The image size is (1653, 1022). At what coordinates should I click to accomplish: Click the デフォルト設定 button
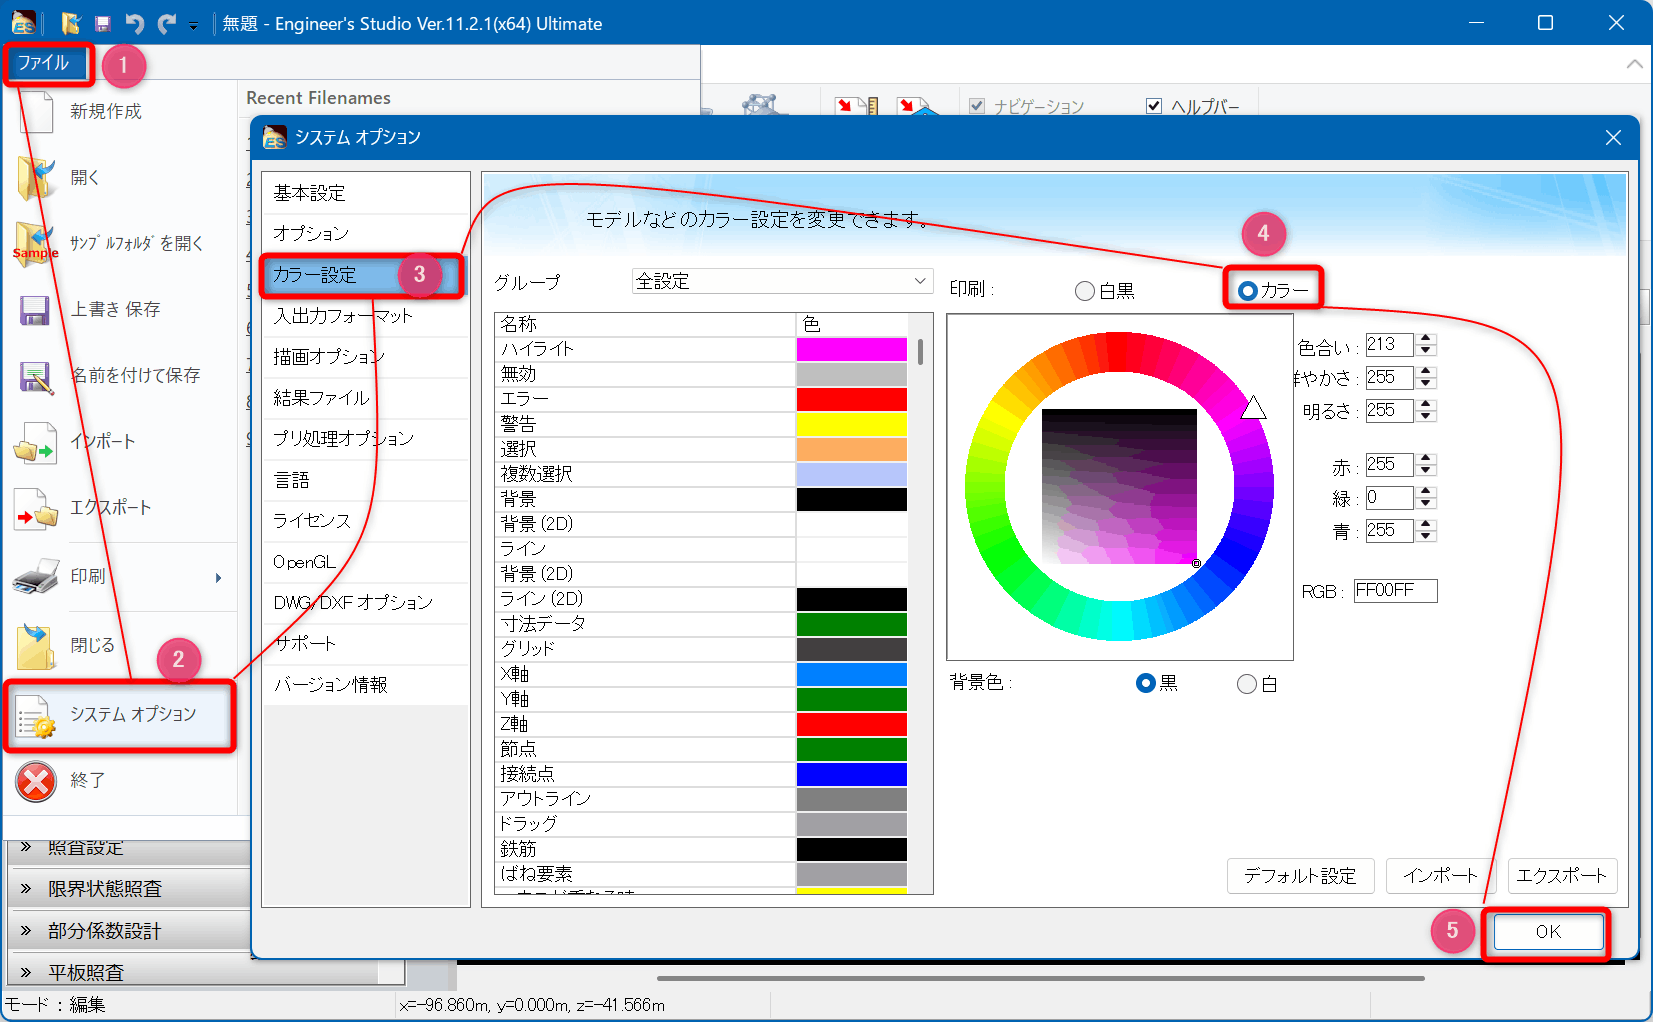1300,876
